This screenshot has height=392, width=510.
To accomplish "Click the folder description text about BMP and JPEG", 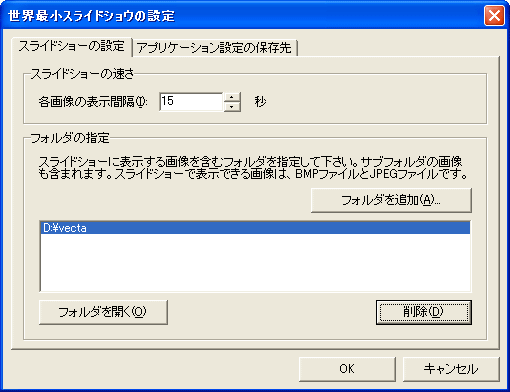I will pyautogui.click(x=253, y=168).
